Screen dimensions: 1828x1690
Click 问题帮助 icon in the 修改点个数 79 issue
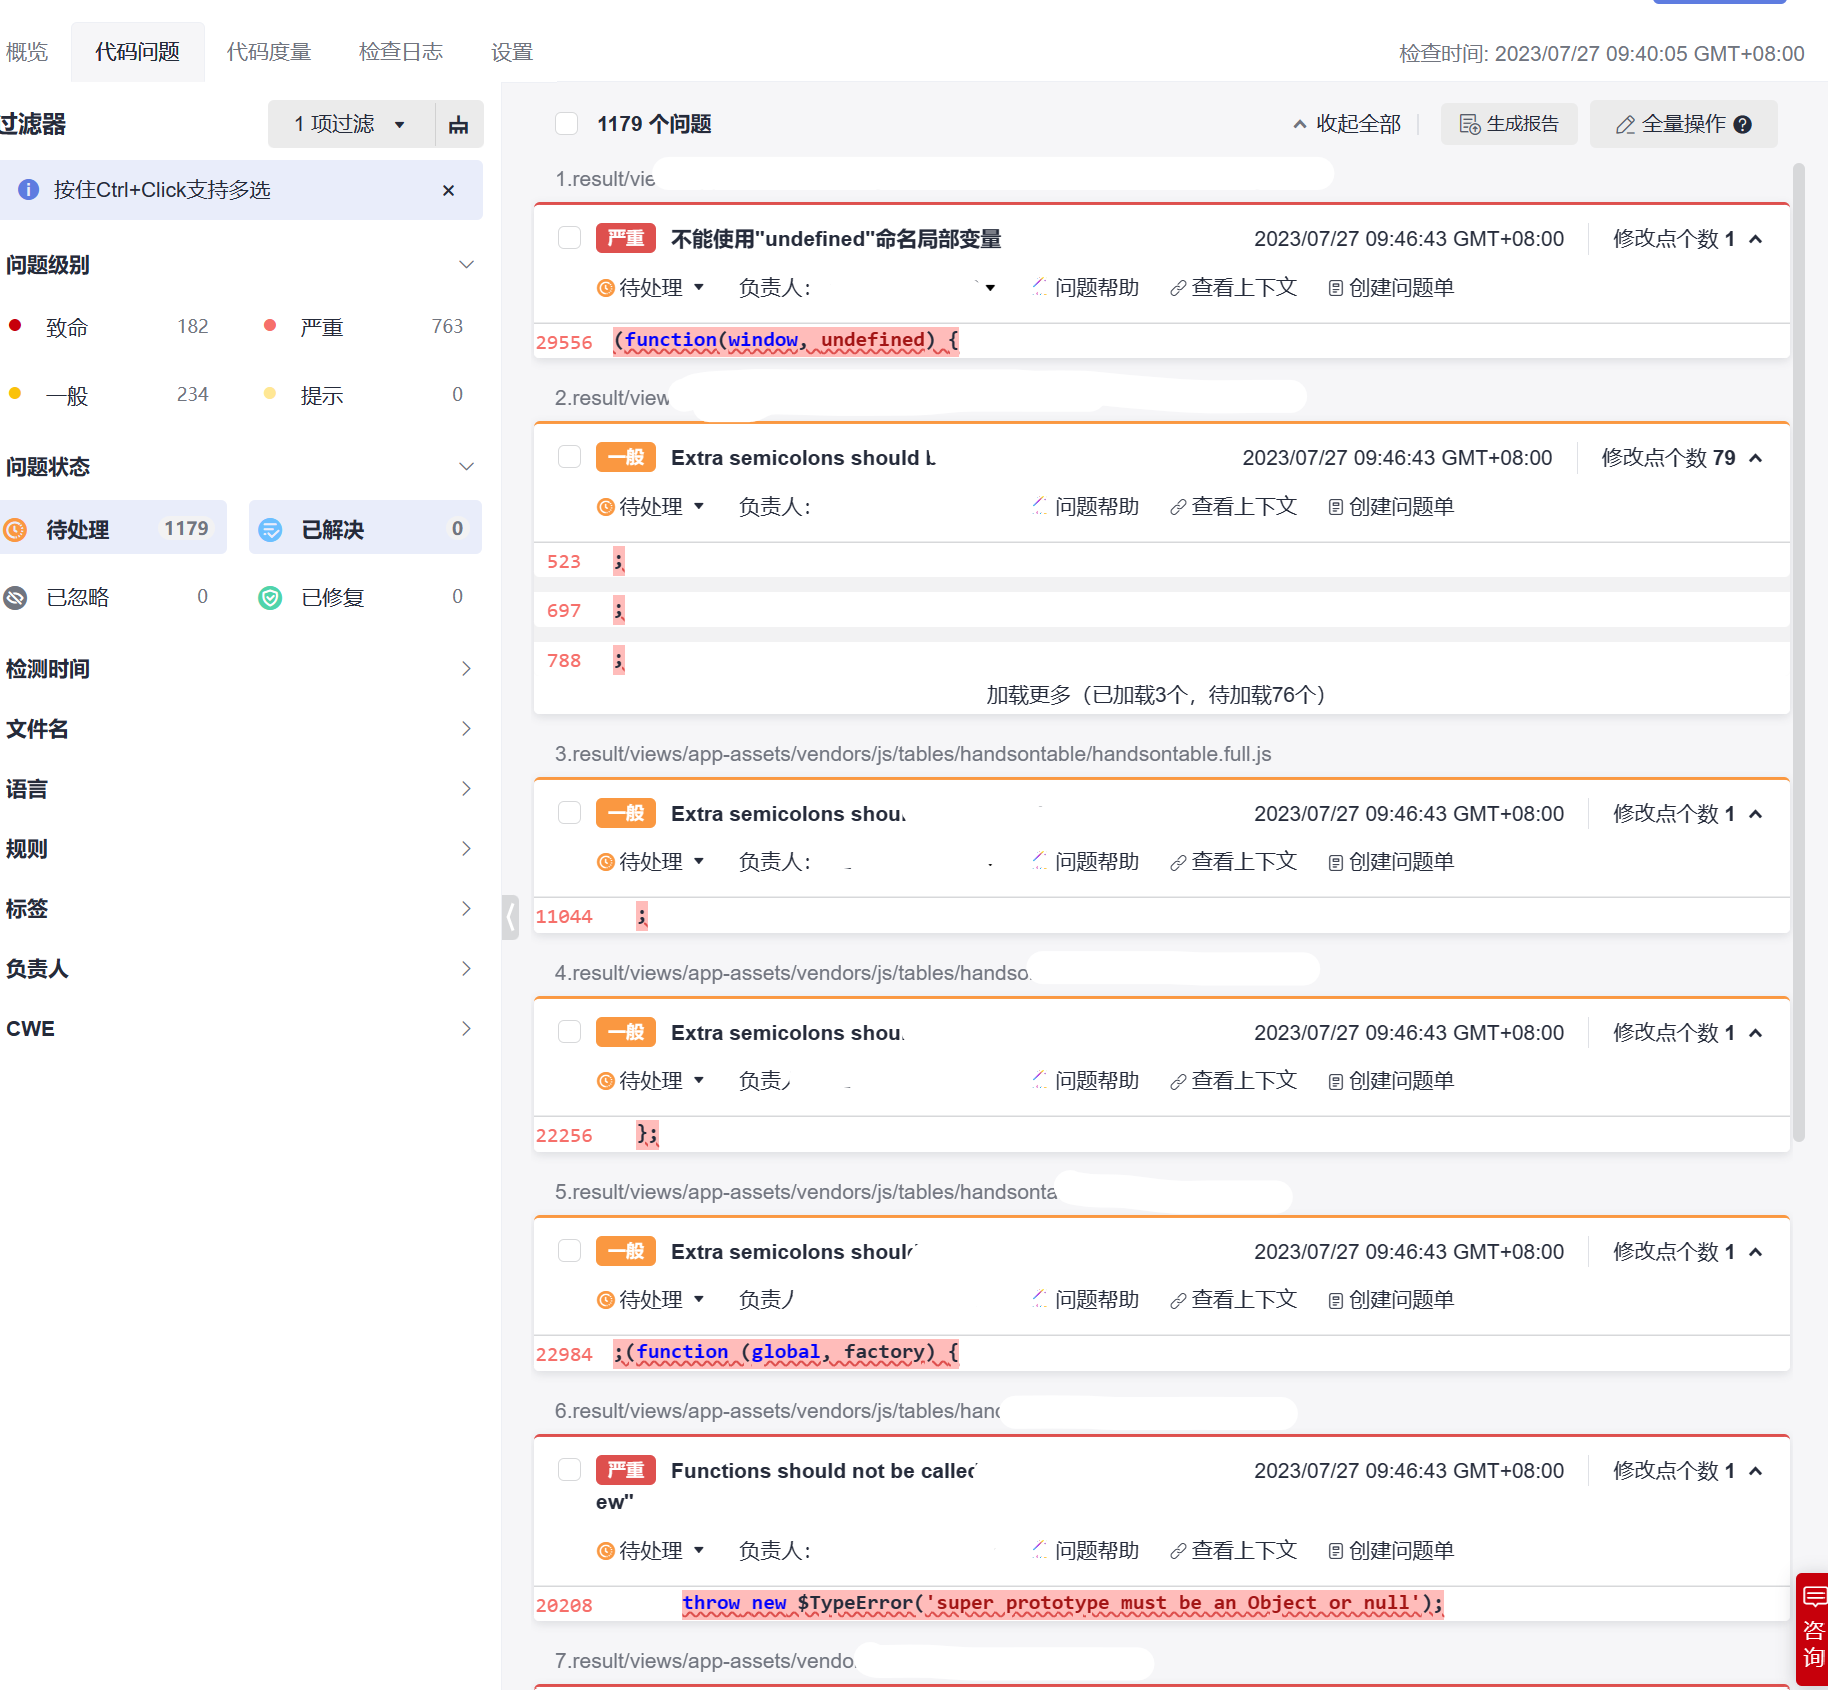pos(1040,507)
